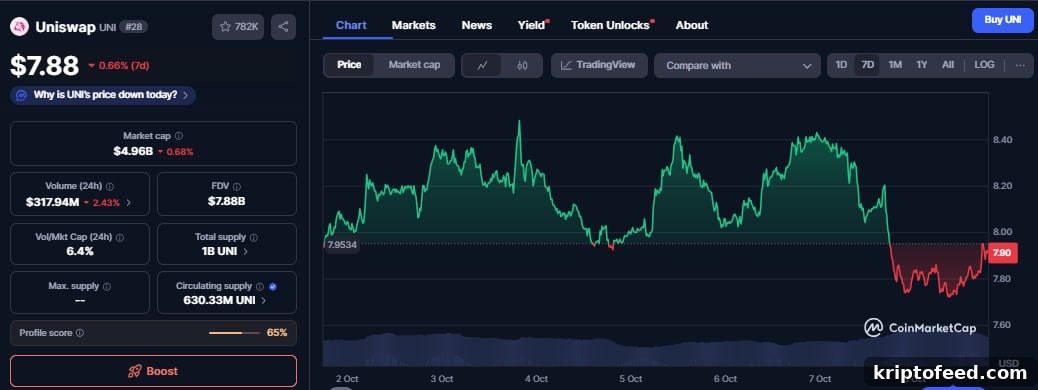Screen dimensions: 1038x390
Task: Click Max. supply info icon
Action: (x=107, y=287)
